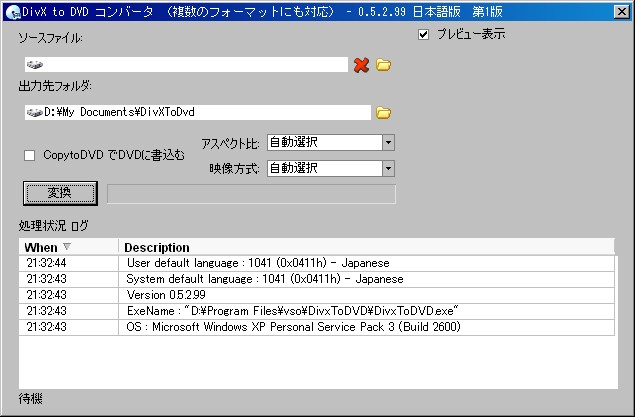Screen dimensions: 635x417
Task: Clear the source file with the red X
Action: [x=361, y=65]
